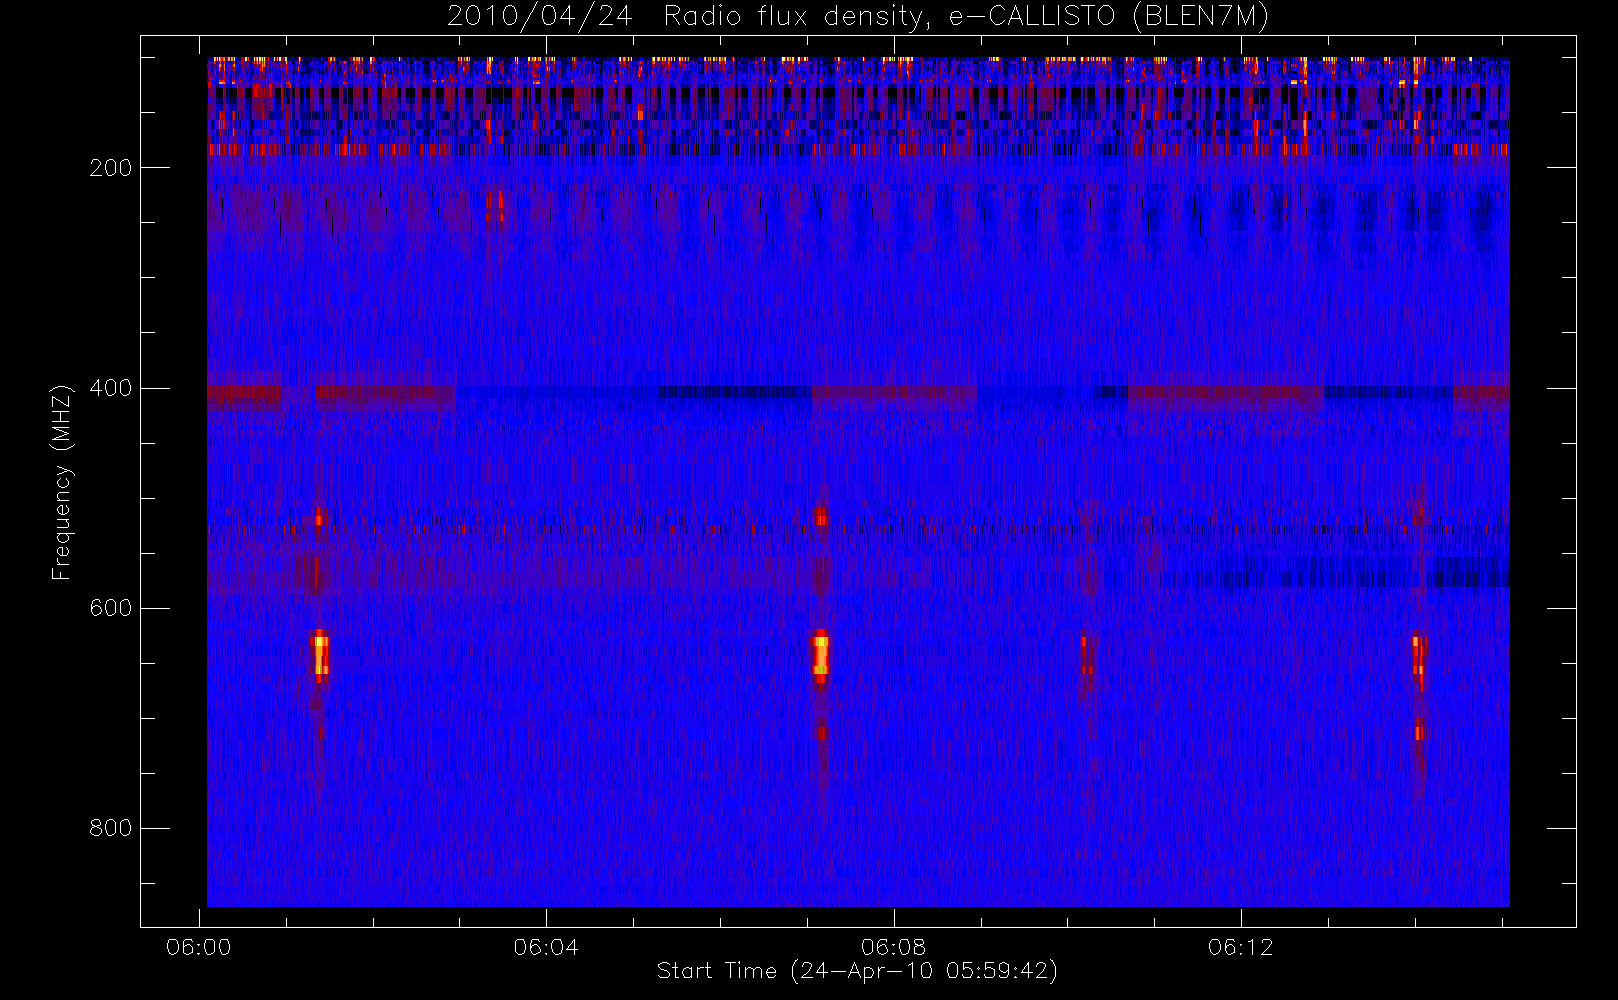Click the 800 frequency tick label
This screenshot has width=1618, height=1000.
[x=110, y=828]
